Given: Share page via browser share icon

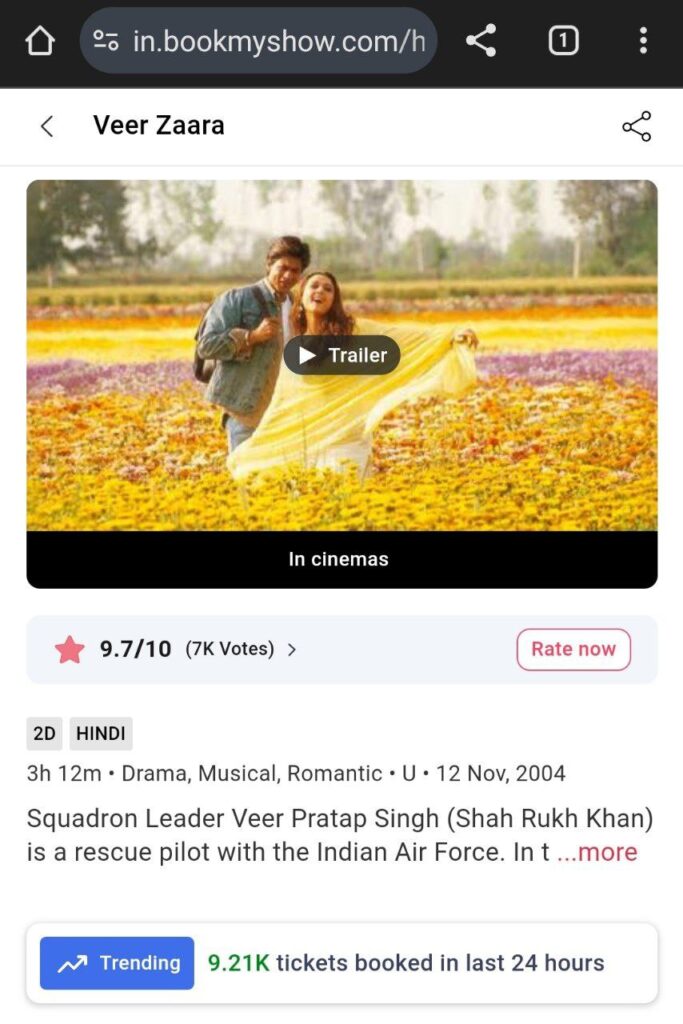Looking at the screenshot, I should pyautogui.click(x=481, y=40).
